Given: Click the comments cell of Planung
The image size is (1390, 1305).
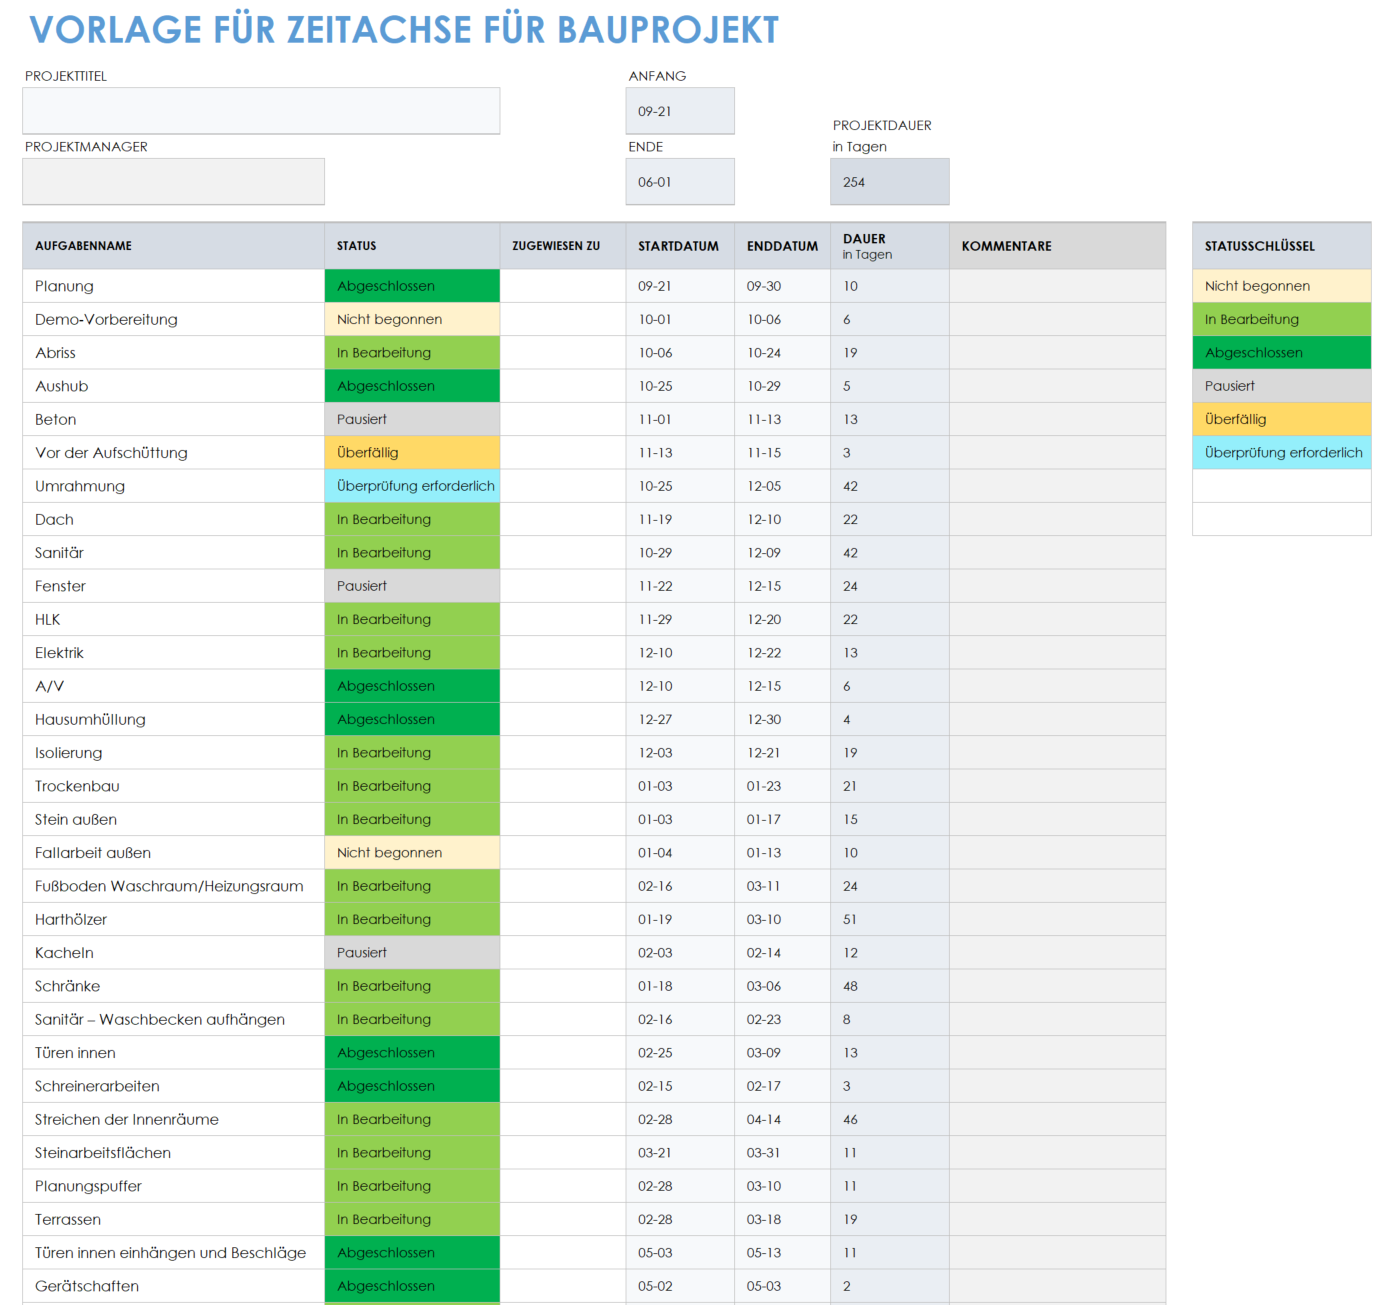Looking at the screenshot, I should coord(1058,286).
